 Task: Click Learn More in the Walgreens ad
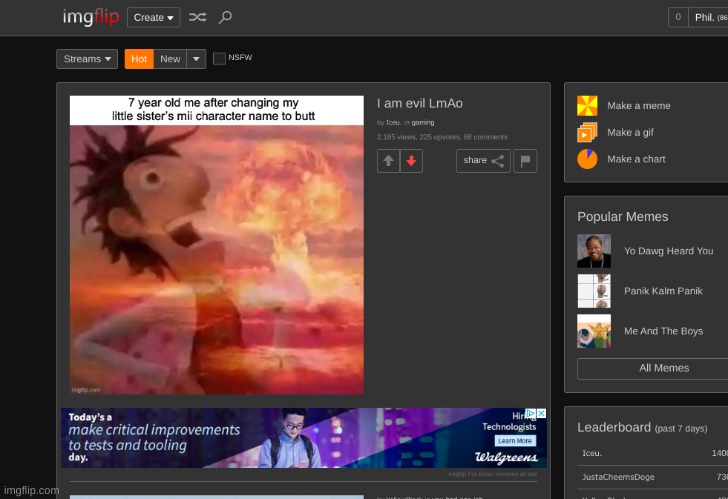[515, 441]
